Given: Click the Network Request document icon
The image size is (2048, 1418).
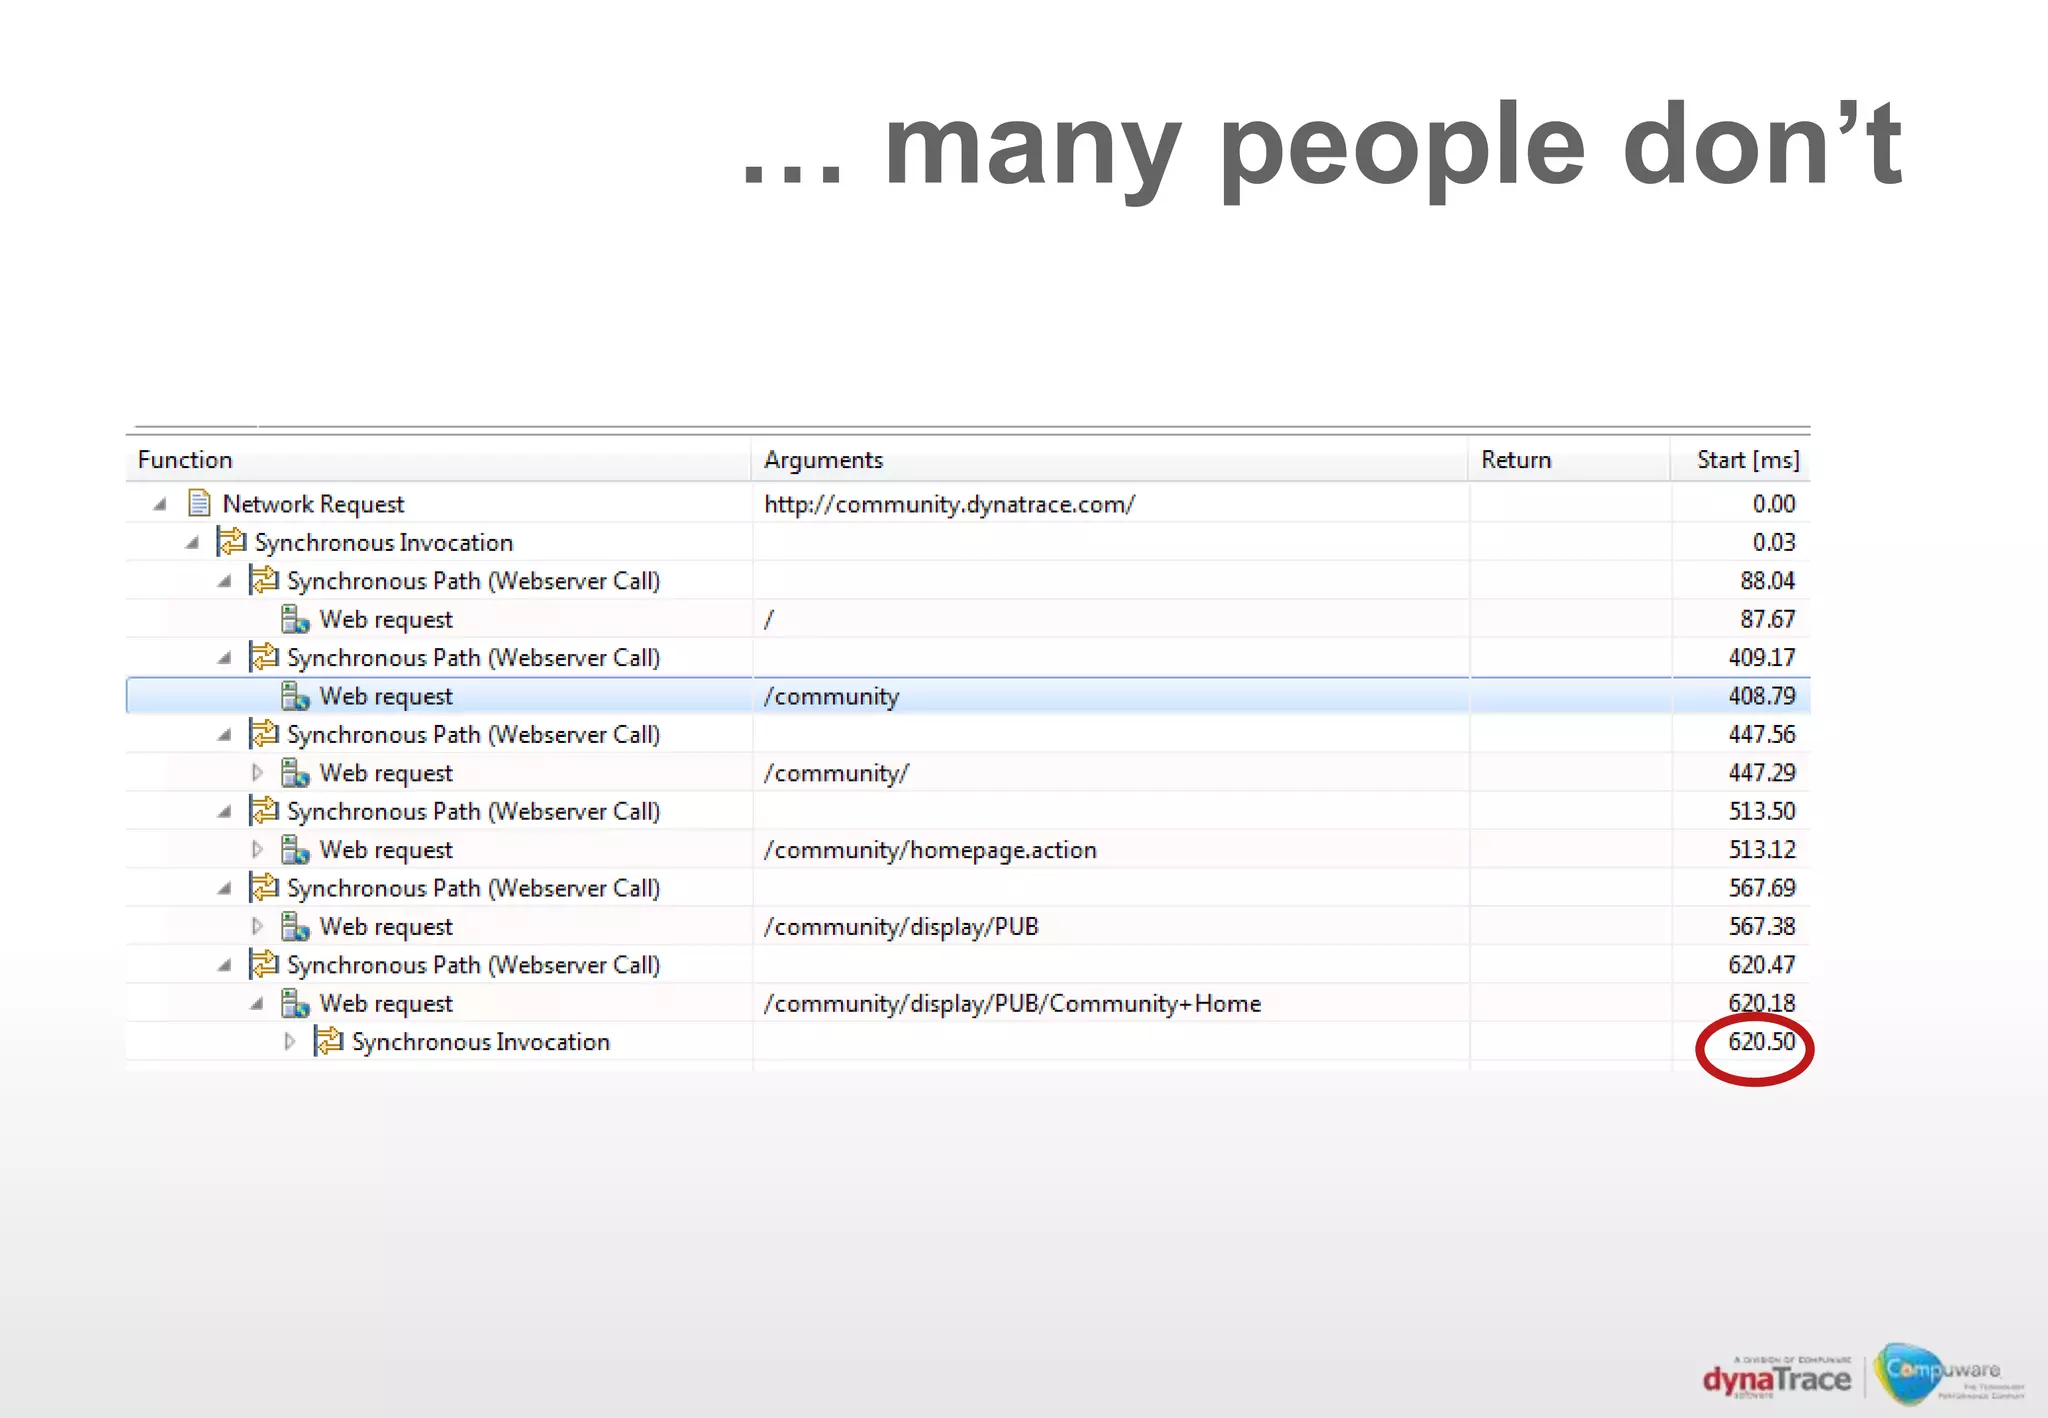Looking at the screenshot, I should [x=199, y=503].
